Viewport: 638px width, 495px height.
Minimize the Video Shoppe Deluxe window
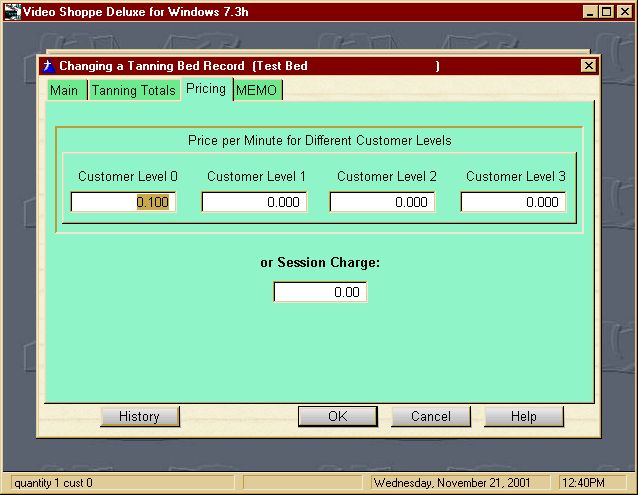click(x=592, y=12)
